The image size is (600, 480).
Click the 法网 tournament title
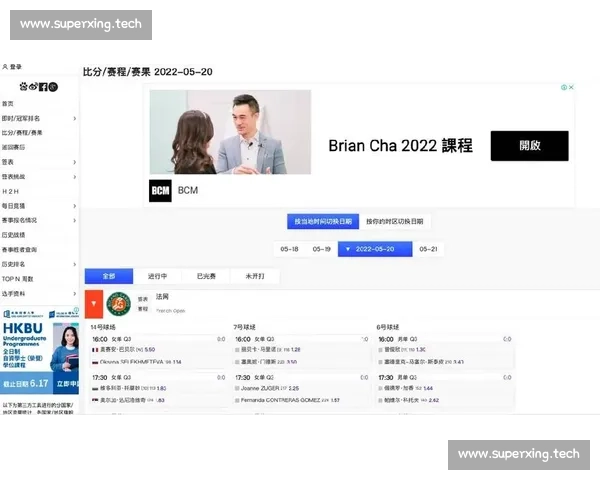click(x=162, y=297)
